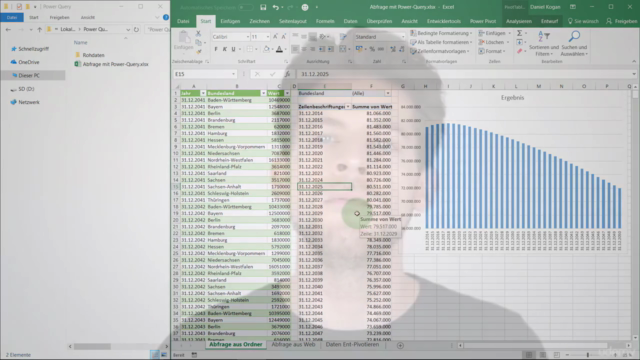Click the wrap text icon
This screenshot has width=640, height=360.
click(x=343, y=37)
